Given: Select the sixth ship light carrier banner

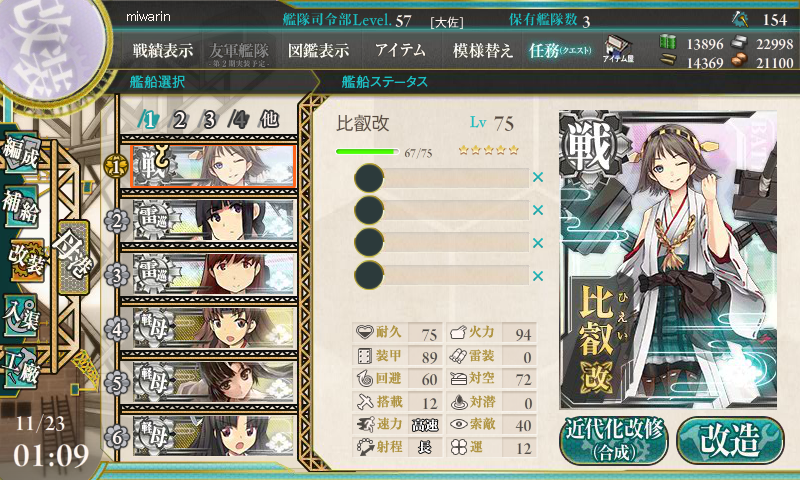Looking at the screenshot, I should 213,436.
